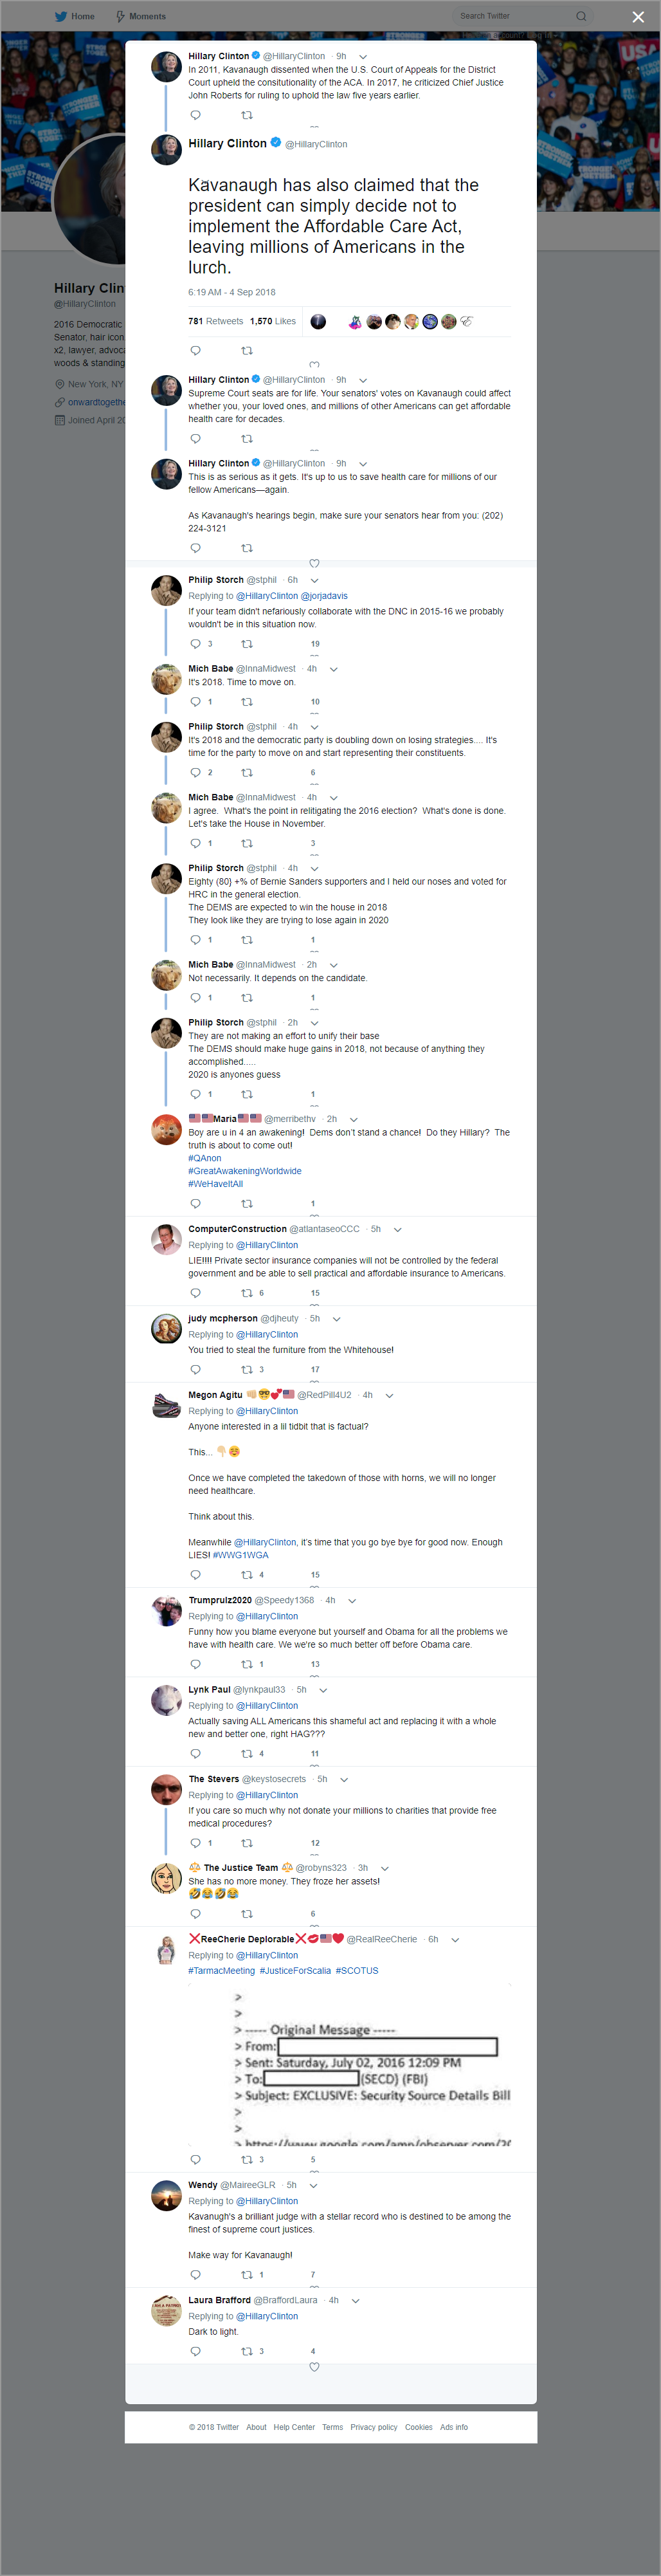The image size is (661, 2576).
Task: Click the reply icon under main Kavanaugh tweet
Action: [196, 350]
